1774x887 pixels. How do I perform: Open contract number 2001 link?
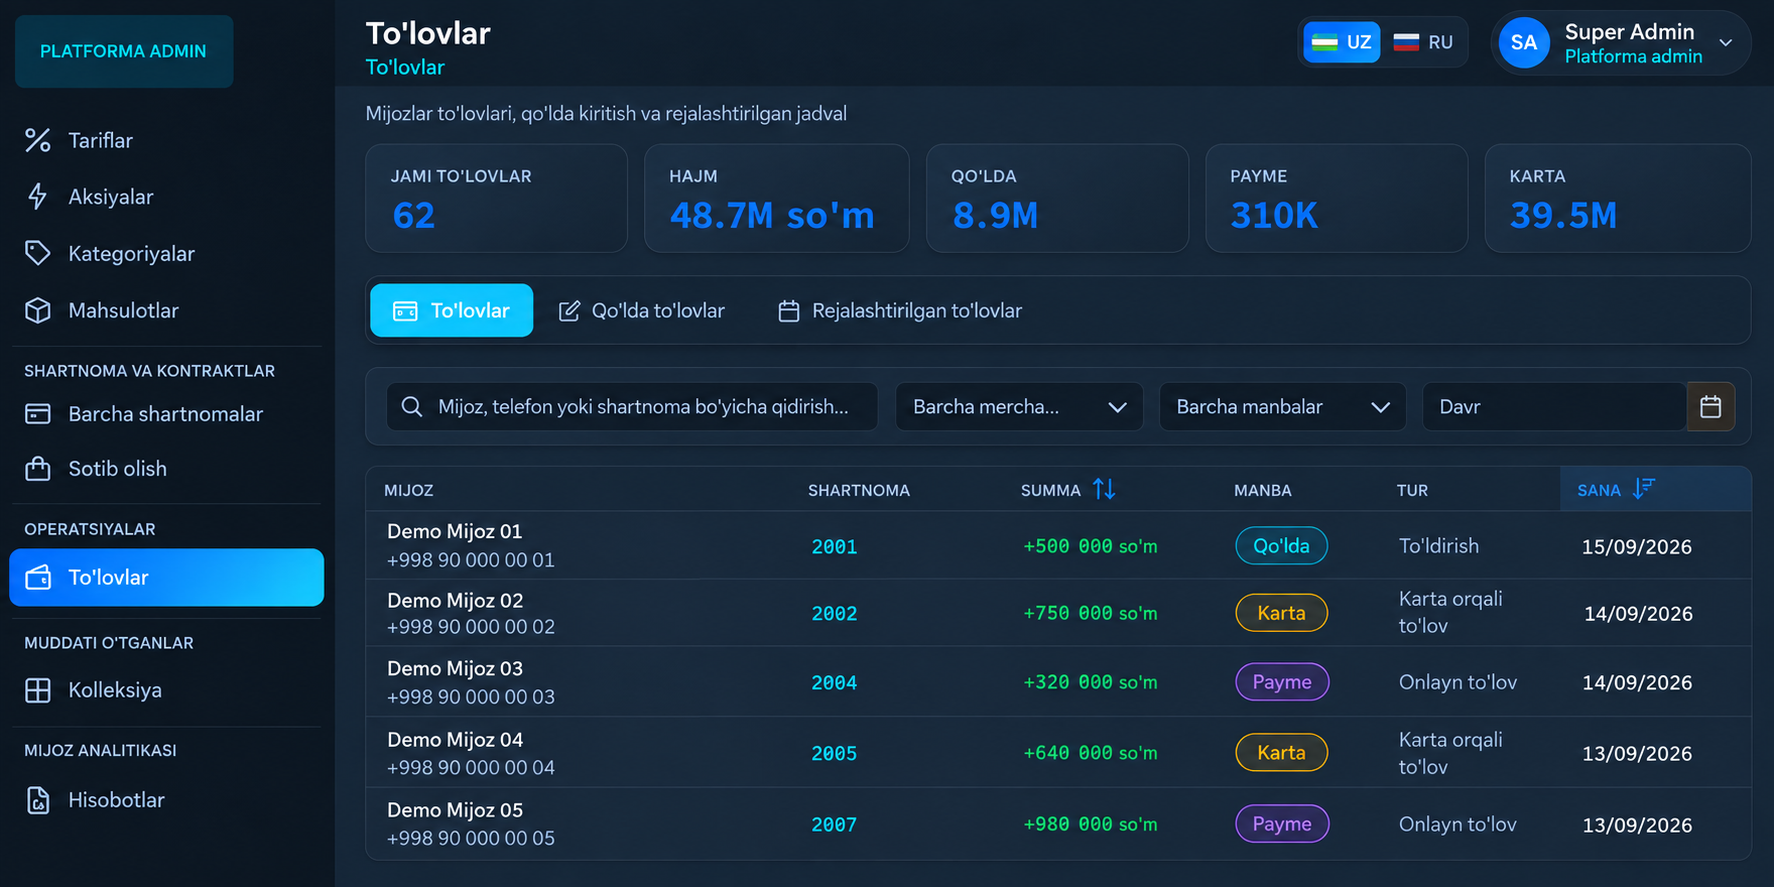(834, 547)
